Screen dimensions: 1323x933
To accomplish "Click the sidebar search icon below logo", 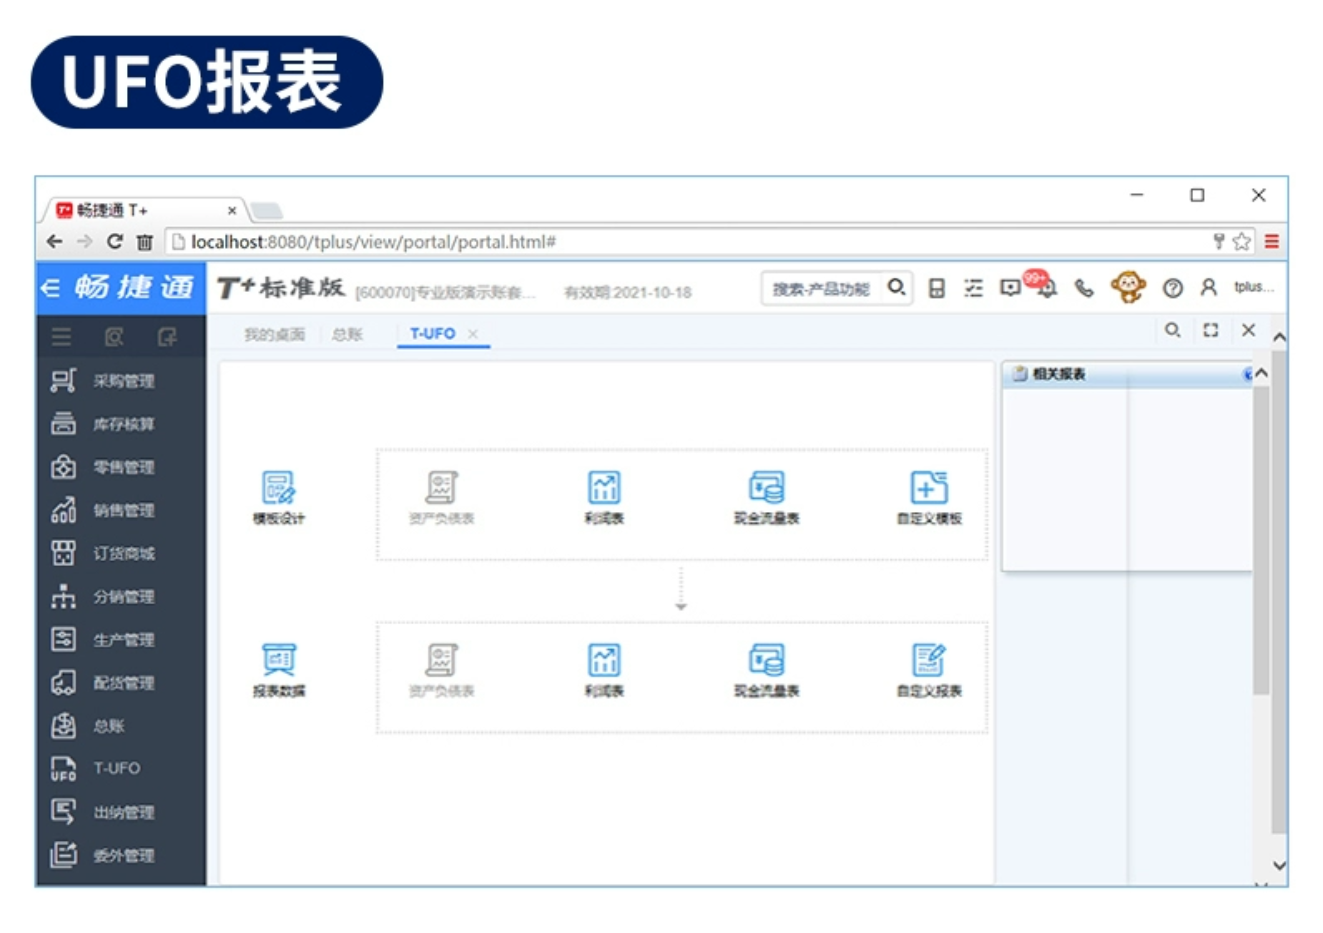I will coord(114,337).
